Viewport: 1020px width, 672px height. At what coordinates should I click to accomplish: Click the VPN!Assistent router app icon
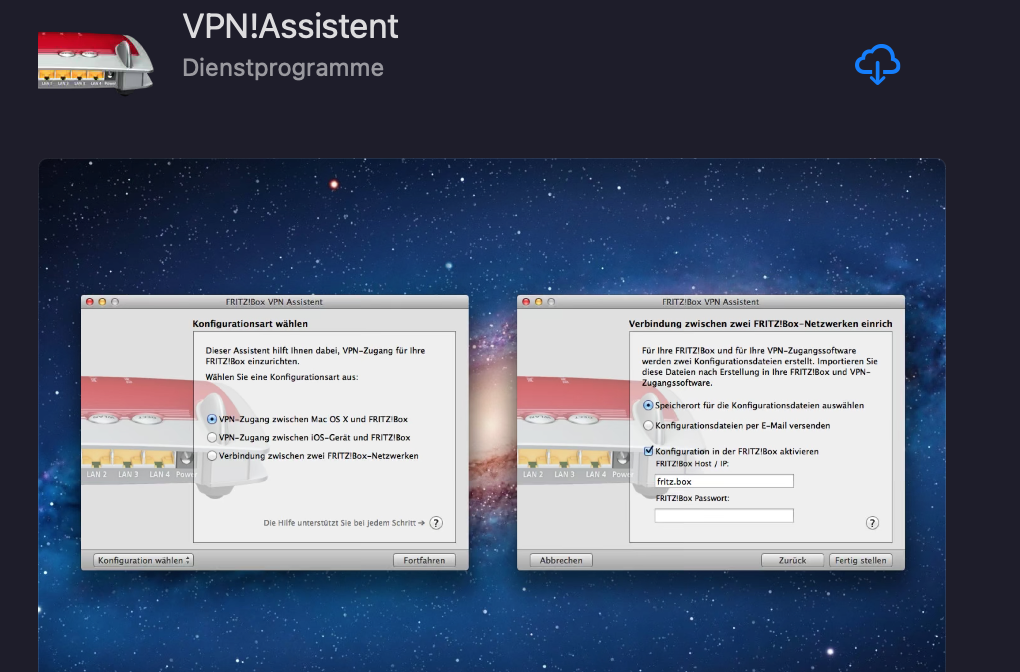[x=96, y=62]
